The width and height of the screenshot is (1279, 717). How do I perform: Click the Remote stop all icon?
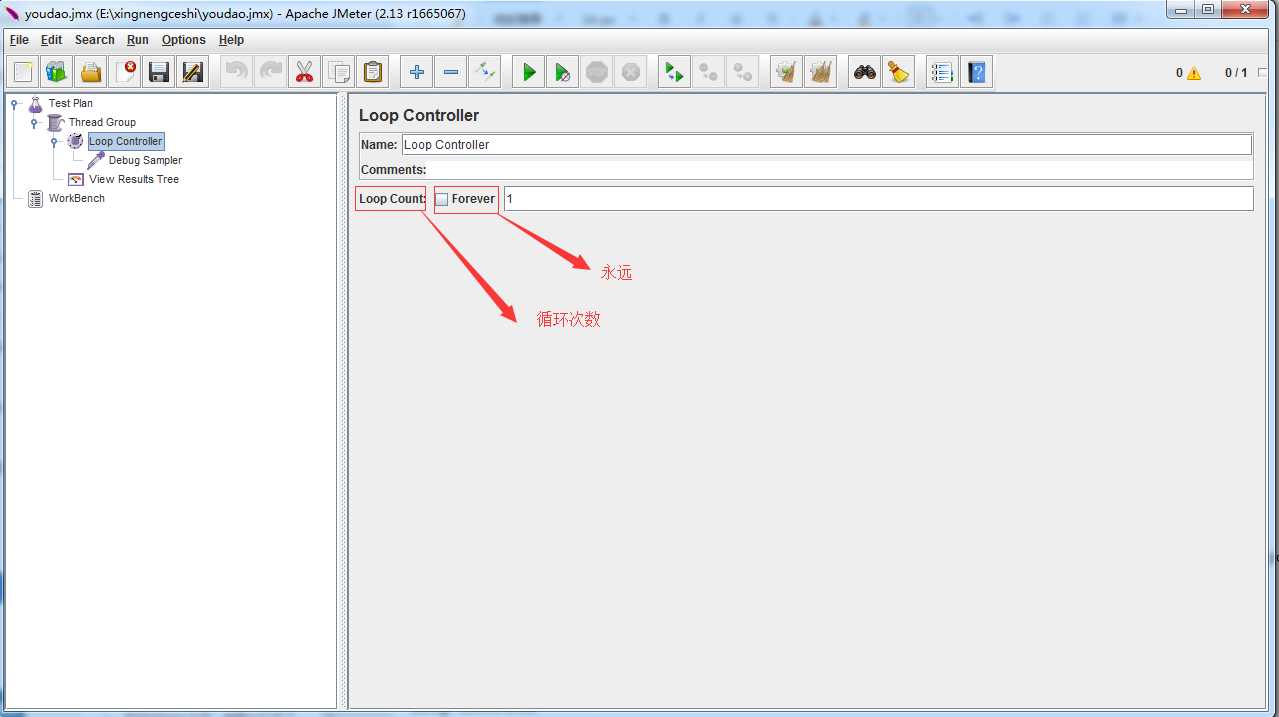(709, 72)
